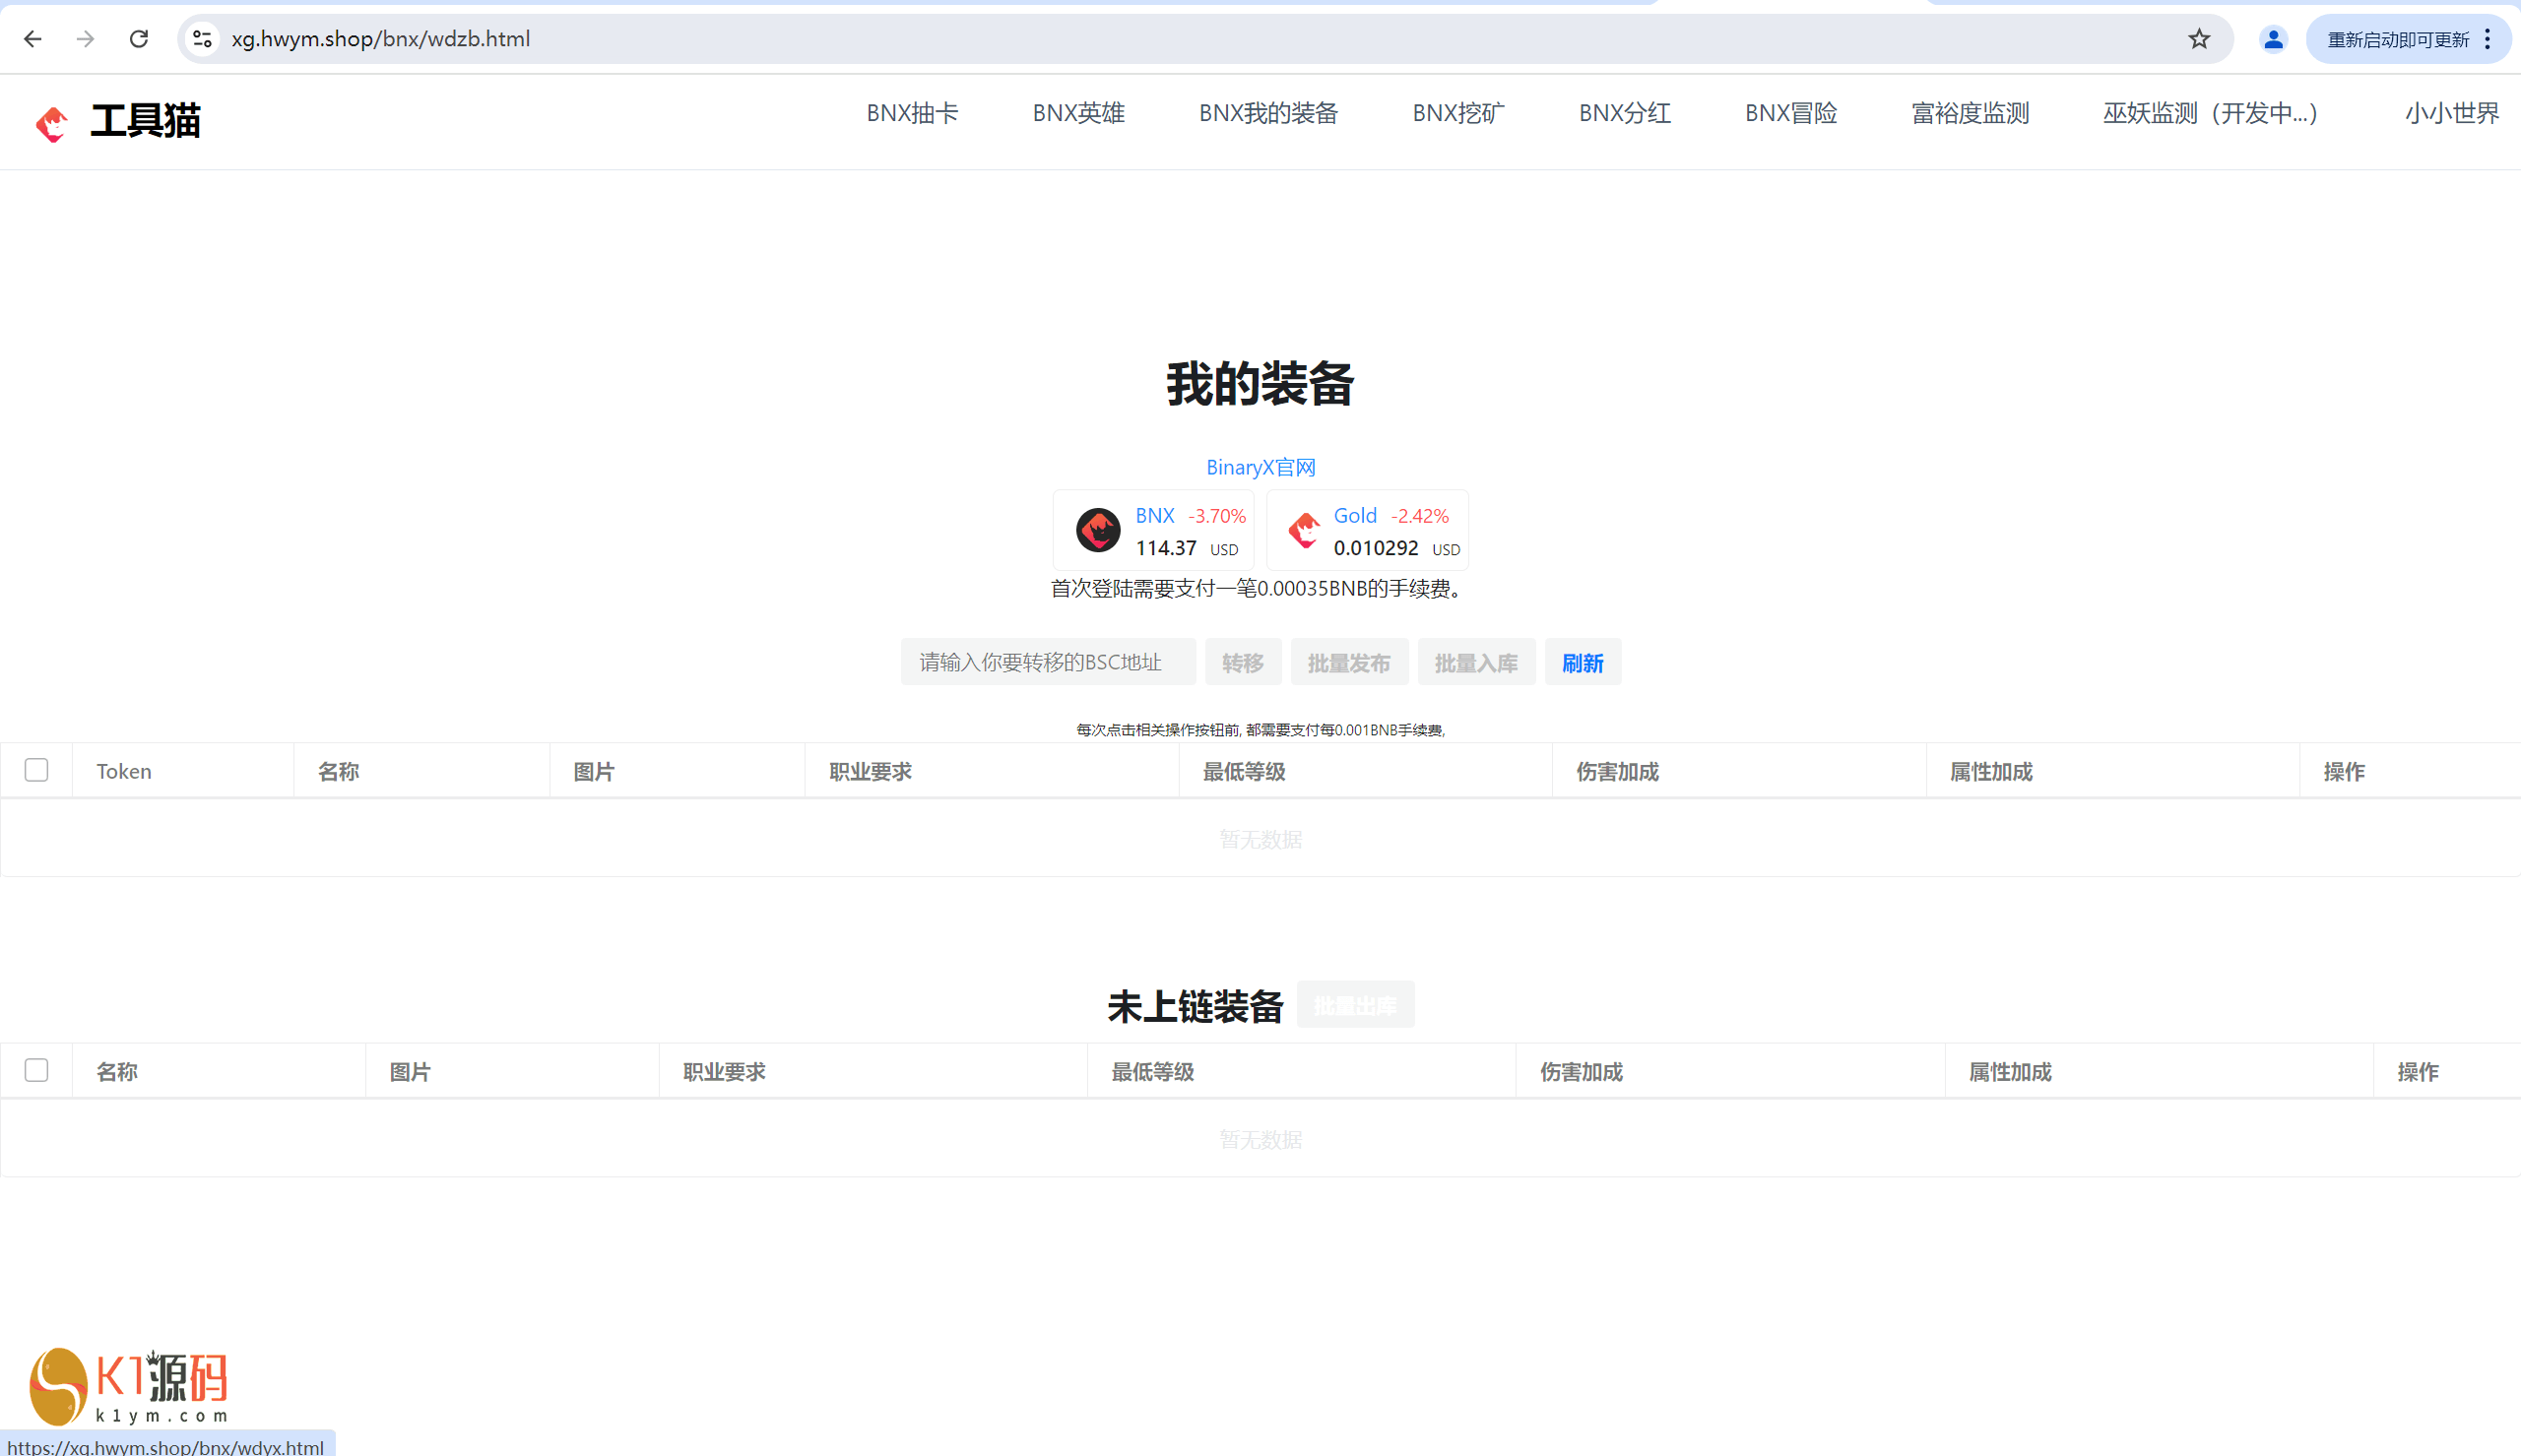The image size is (2521, 1456).
Task: Click the 刷新 button
Action: click(x=1582, y=663)
